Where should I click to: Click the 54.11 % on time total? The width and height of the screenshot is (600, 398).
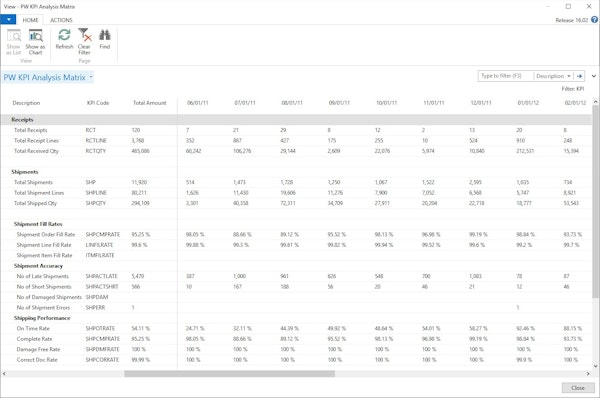pyautogui.click(x=141, y=328)
